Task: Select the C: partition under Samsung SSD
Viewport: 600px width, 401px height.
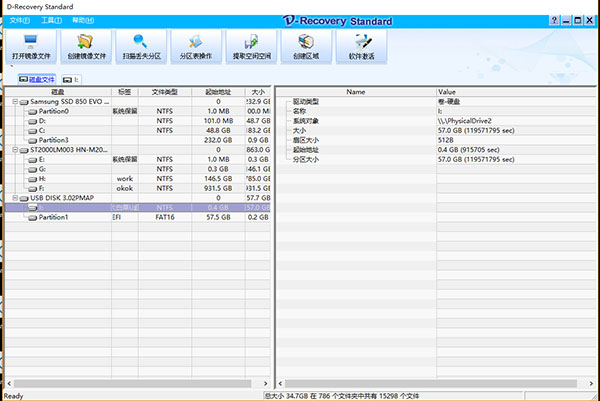Action: (42, 130)
